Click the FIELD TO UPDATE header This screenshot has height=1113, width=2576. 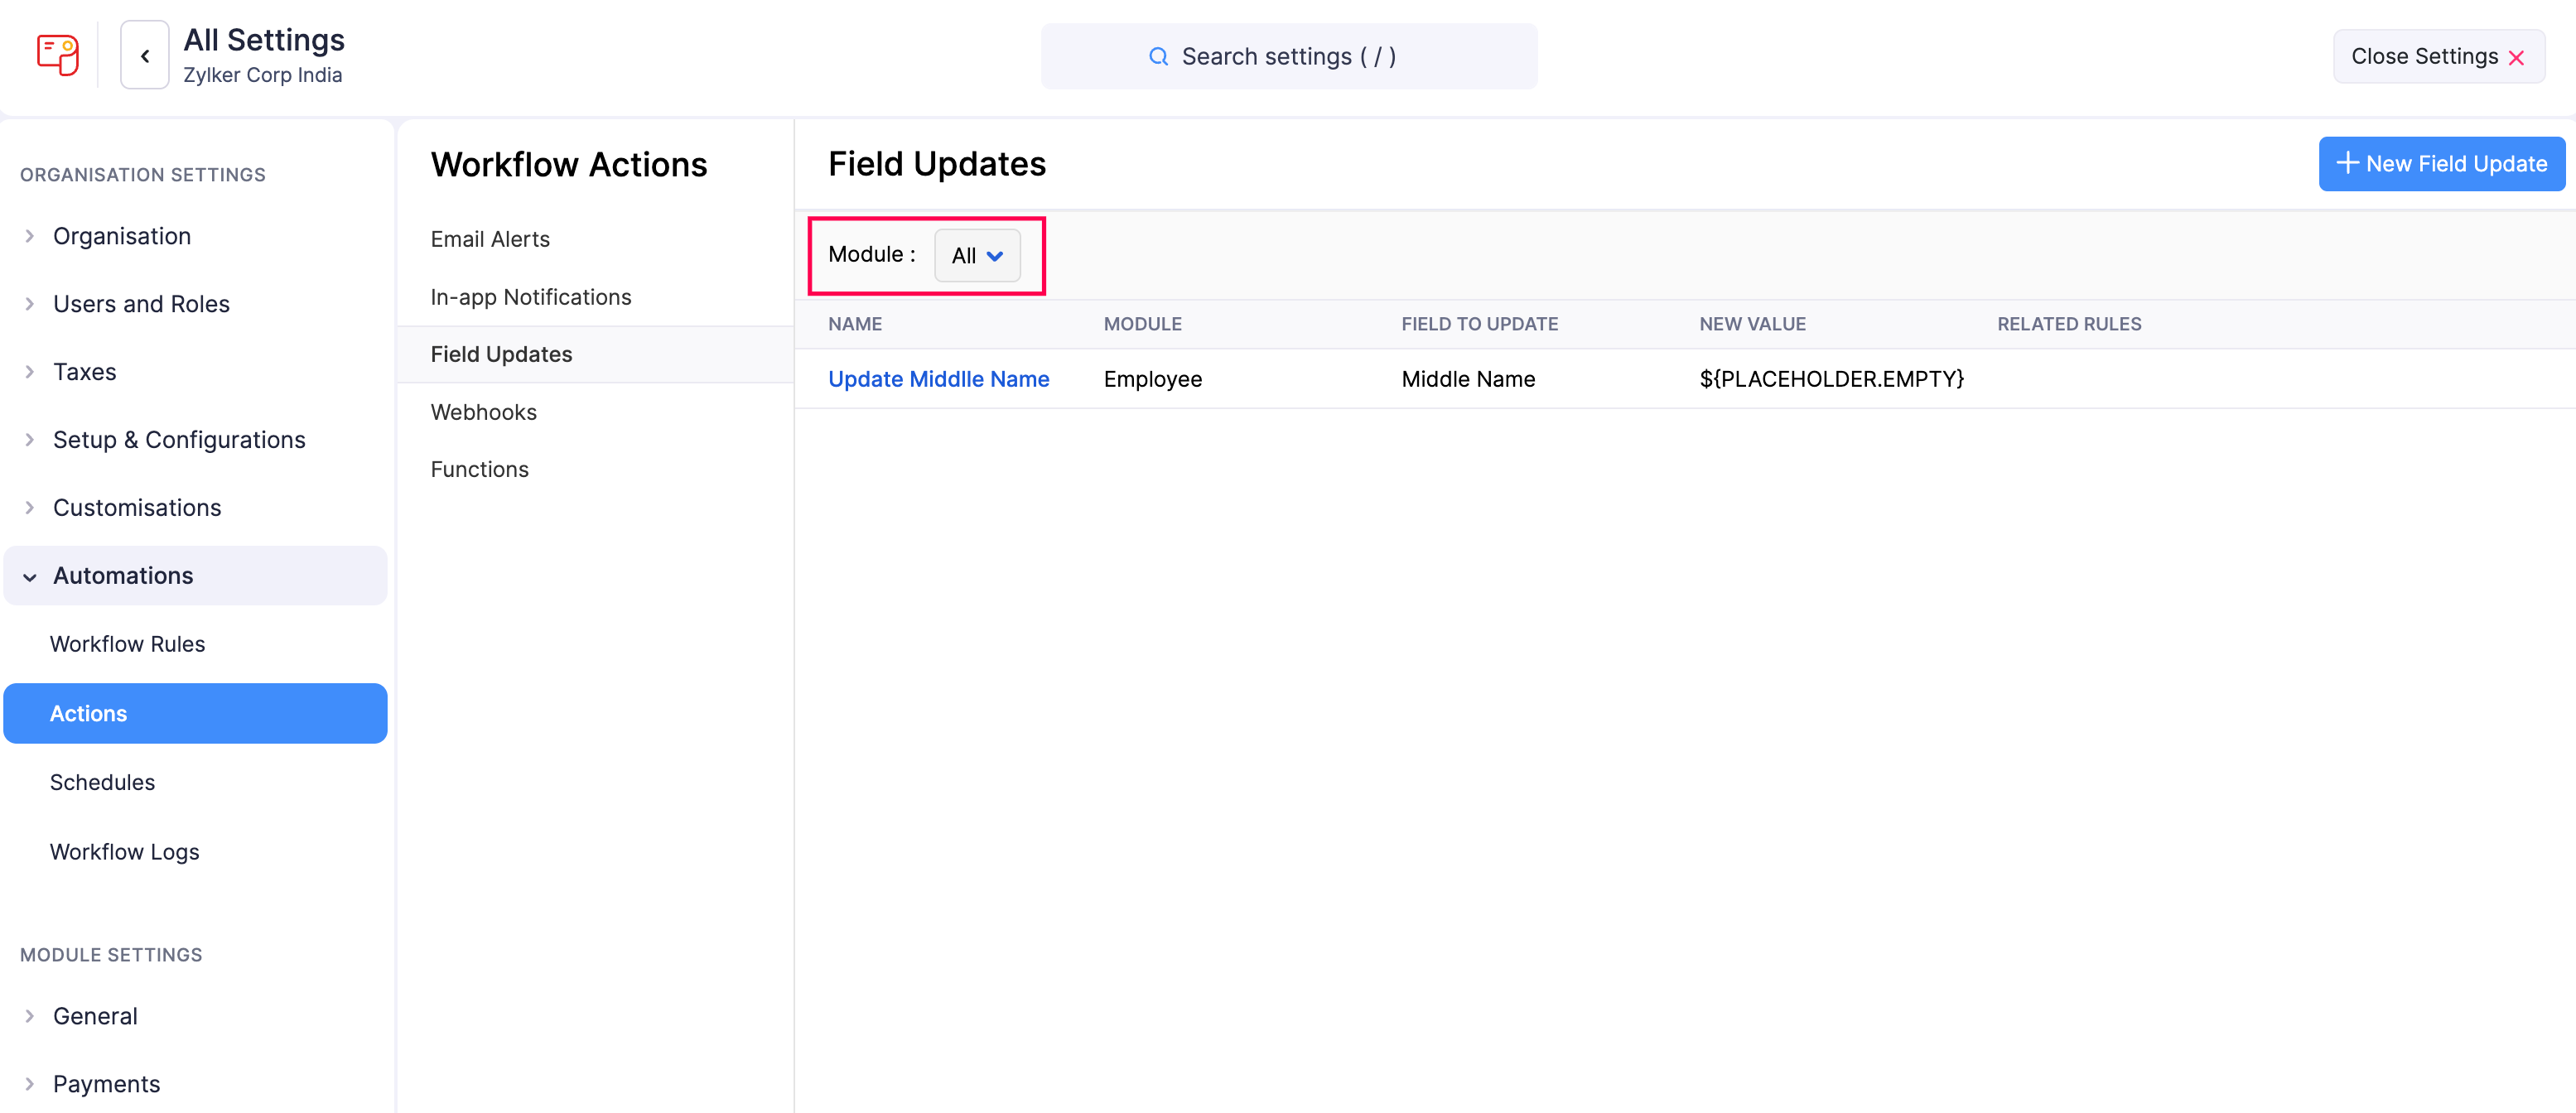coord(1479,324)
